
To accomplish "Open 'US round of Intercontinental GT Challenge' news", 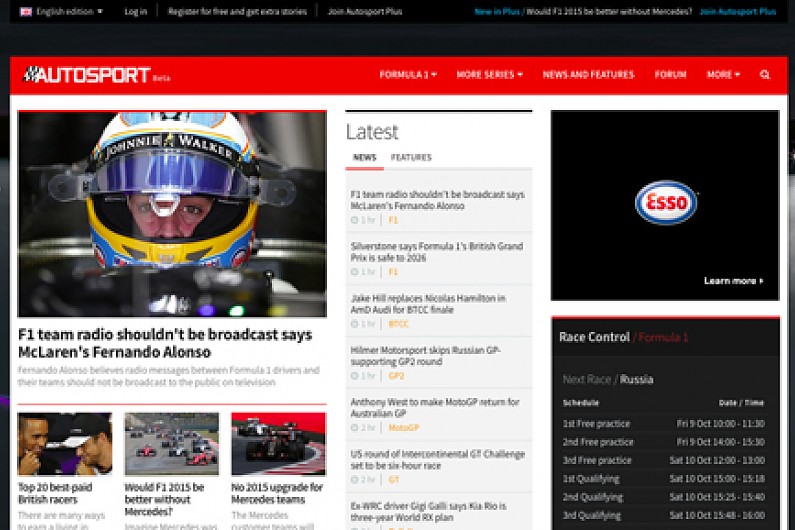I will tap(438, 460).
